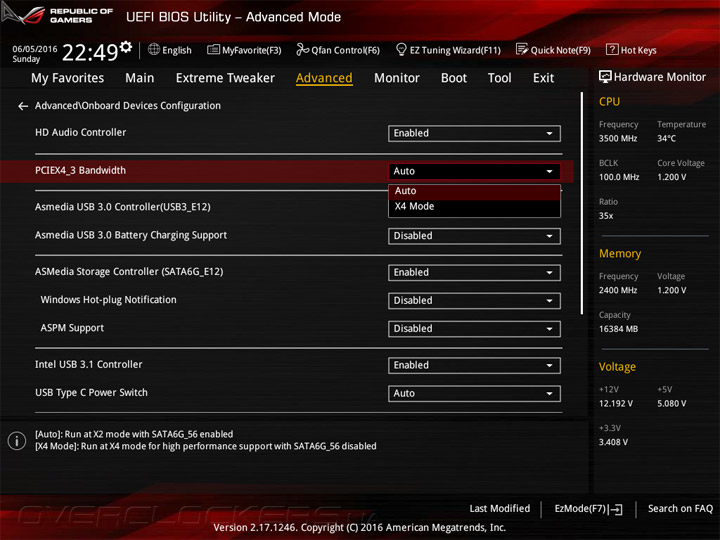
Task: Click Last Modified
Action: click(x=500, y=509)
